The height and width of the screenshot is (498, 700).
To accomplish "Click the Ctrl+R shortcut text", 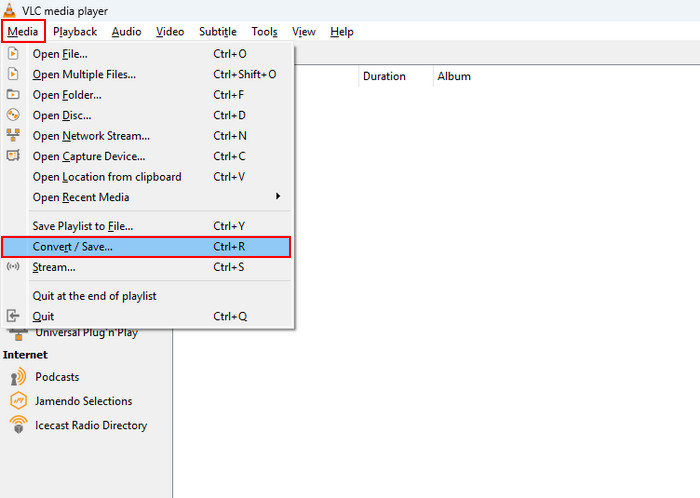I will [229, 247].
